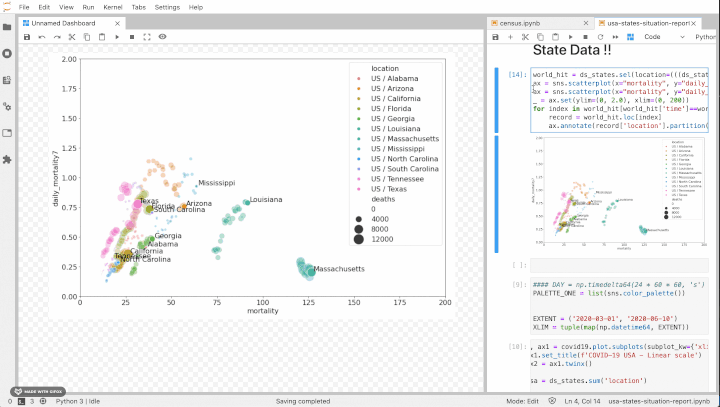Click Ln 4, Col 14 cursor position

[582, 401]
